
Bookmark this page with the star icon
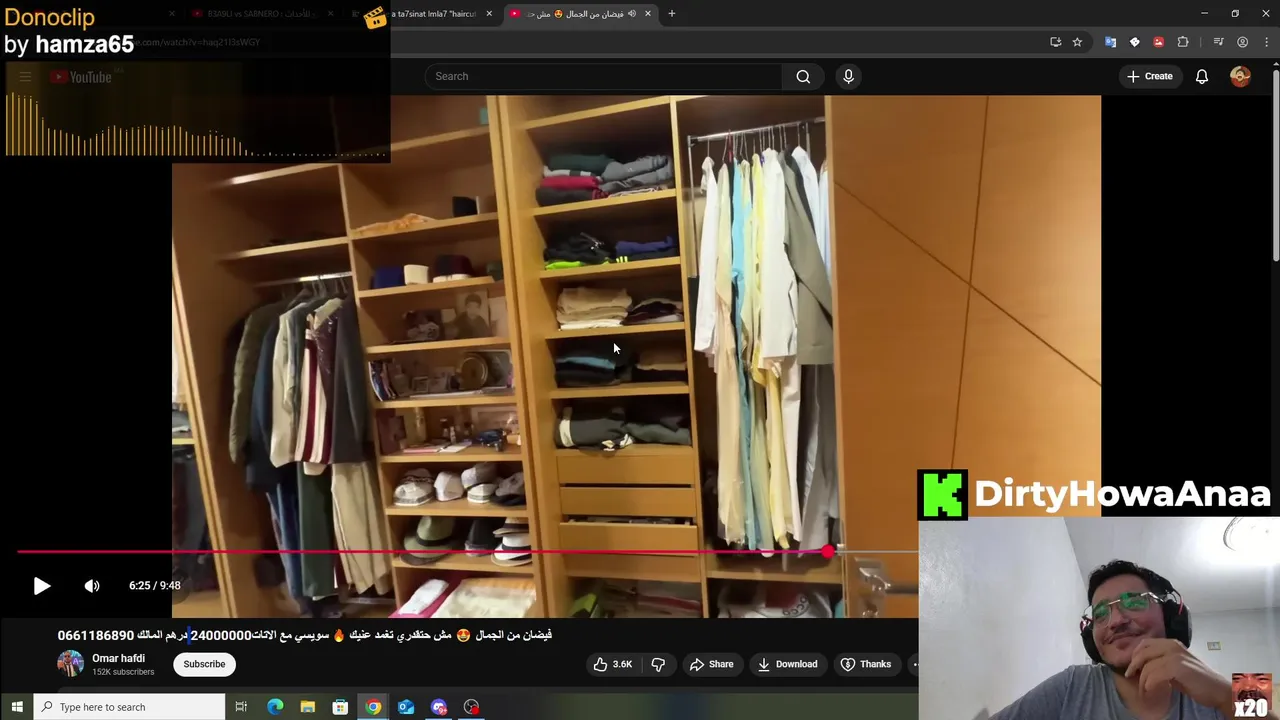click(x=1077, y=42)
